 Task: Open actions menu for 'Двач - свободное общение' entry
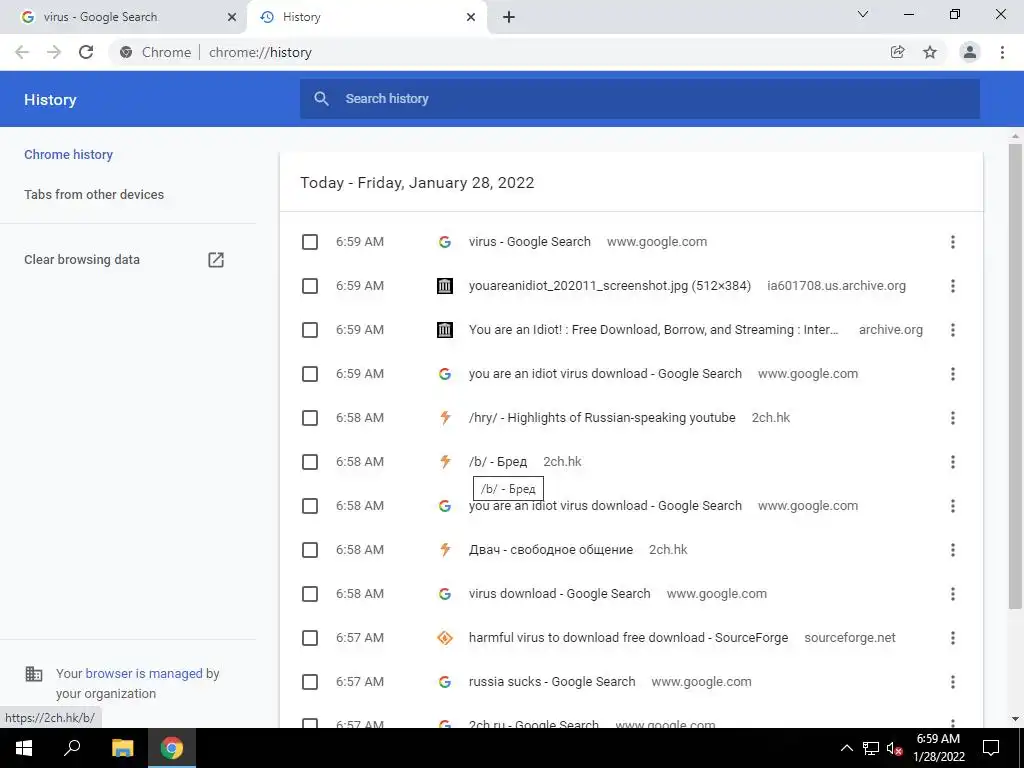coord(953,550)
